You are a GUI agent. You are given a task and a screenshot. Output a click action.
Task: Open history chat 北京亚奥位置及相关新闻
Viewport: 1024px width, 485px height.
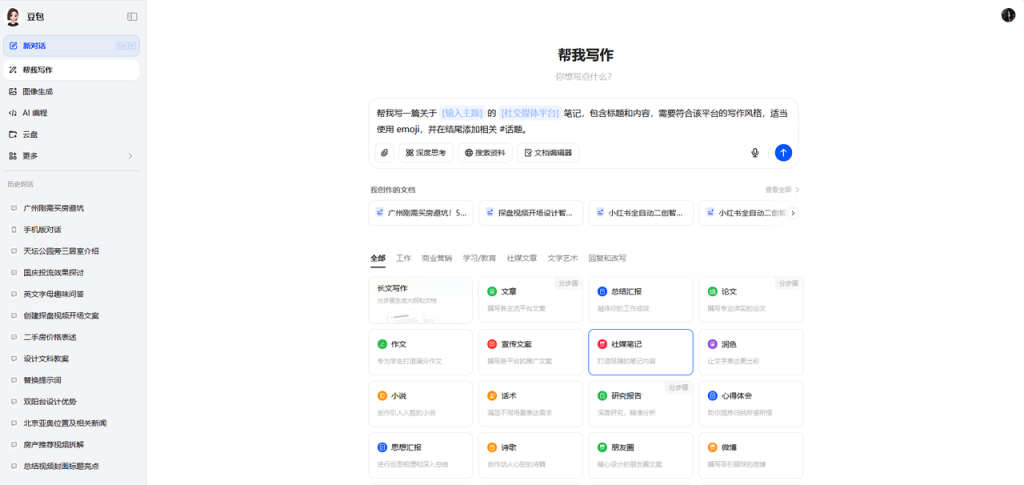click(x=71, y=423)
